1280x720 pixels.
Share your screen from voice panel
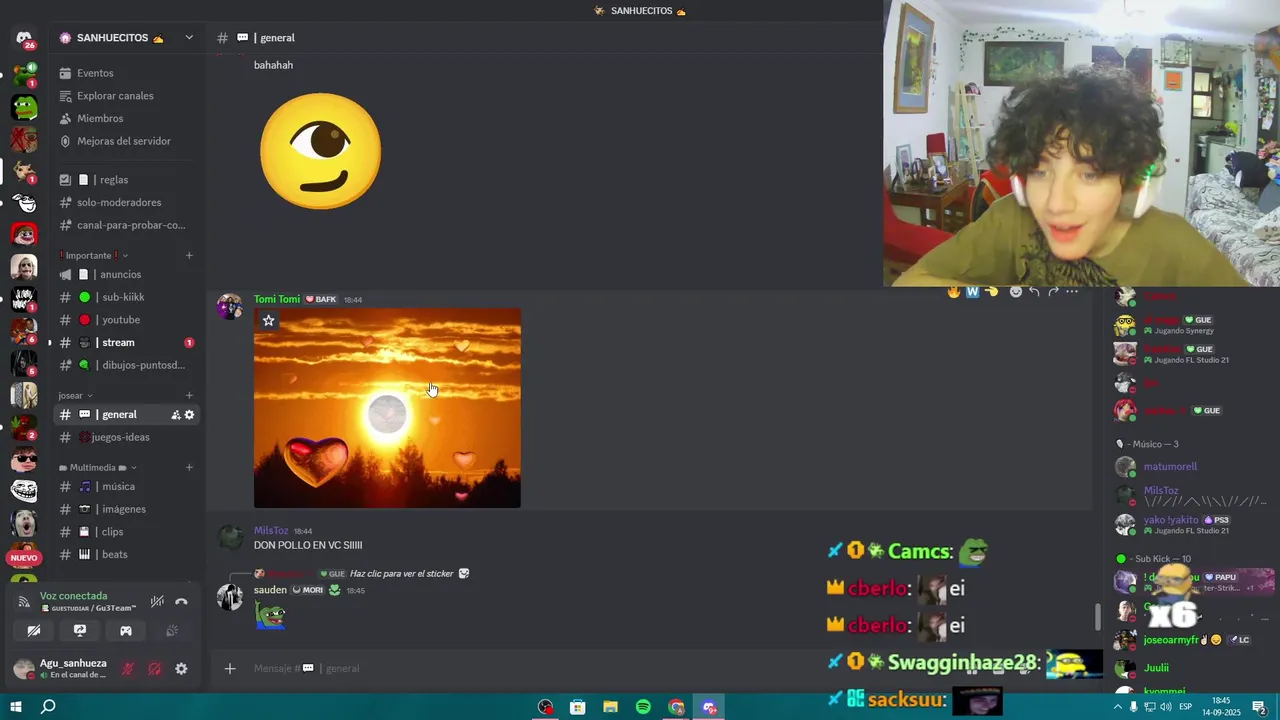80,631
